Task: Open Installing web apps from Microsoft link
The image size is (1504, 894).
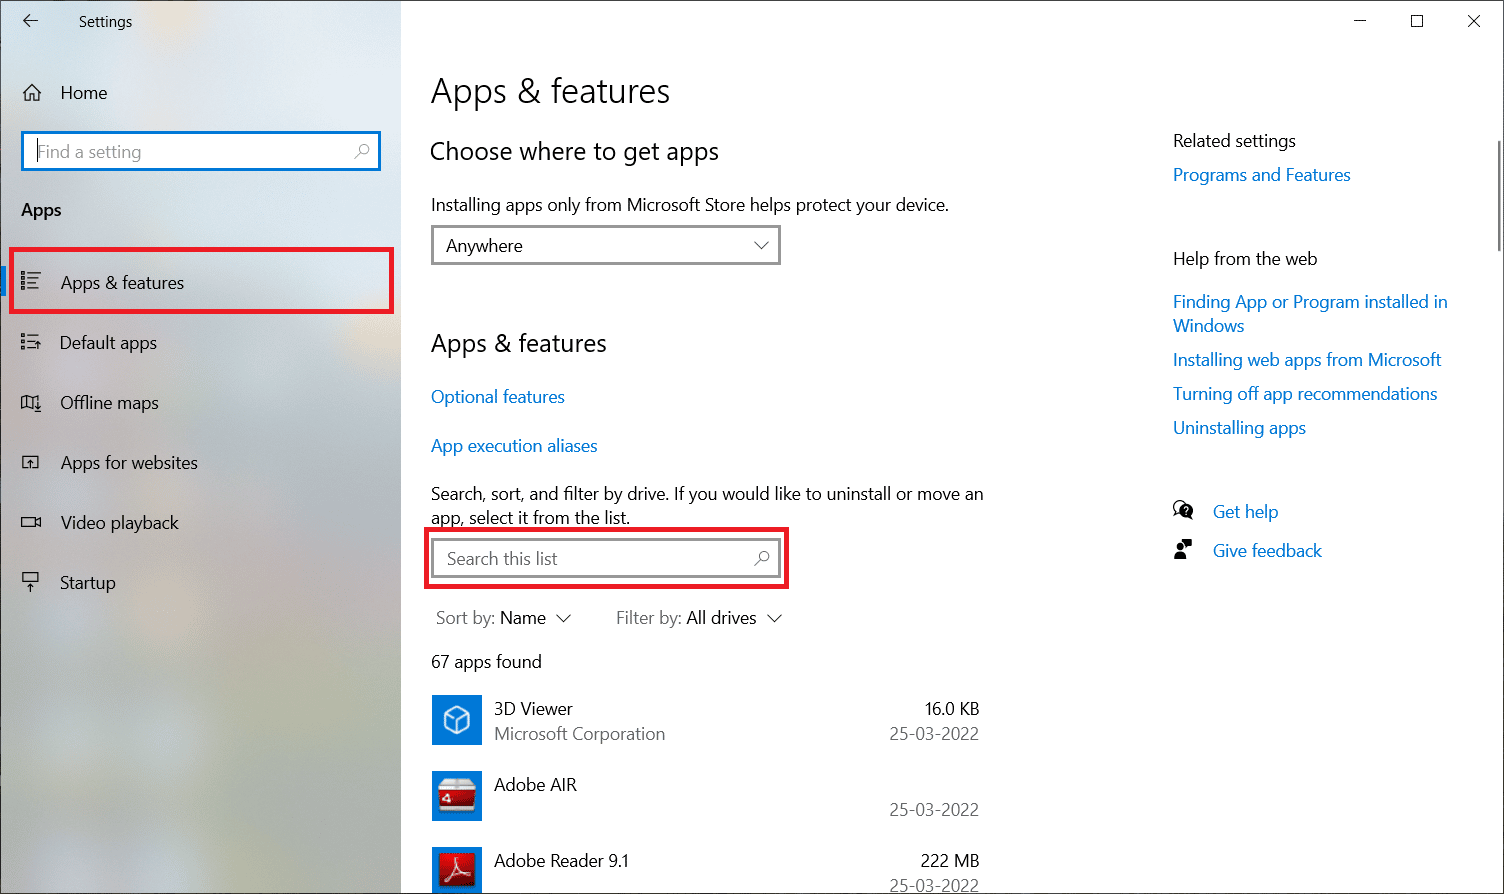Action: [1307, 360]
